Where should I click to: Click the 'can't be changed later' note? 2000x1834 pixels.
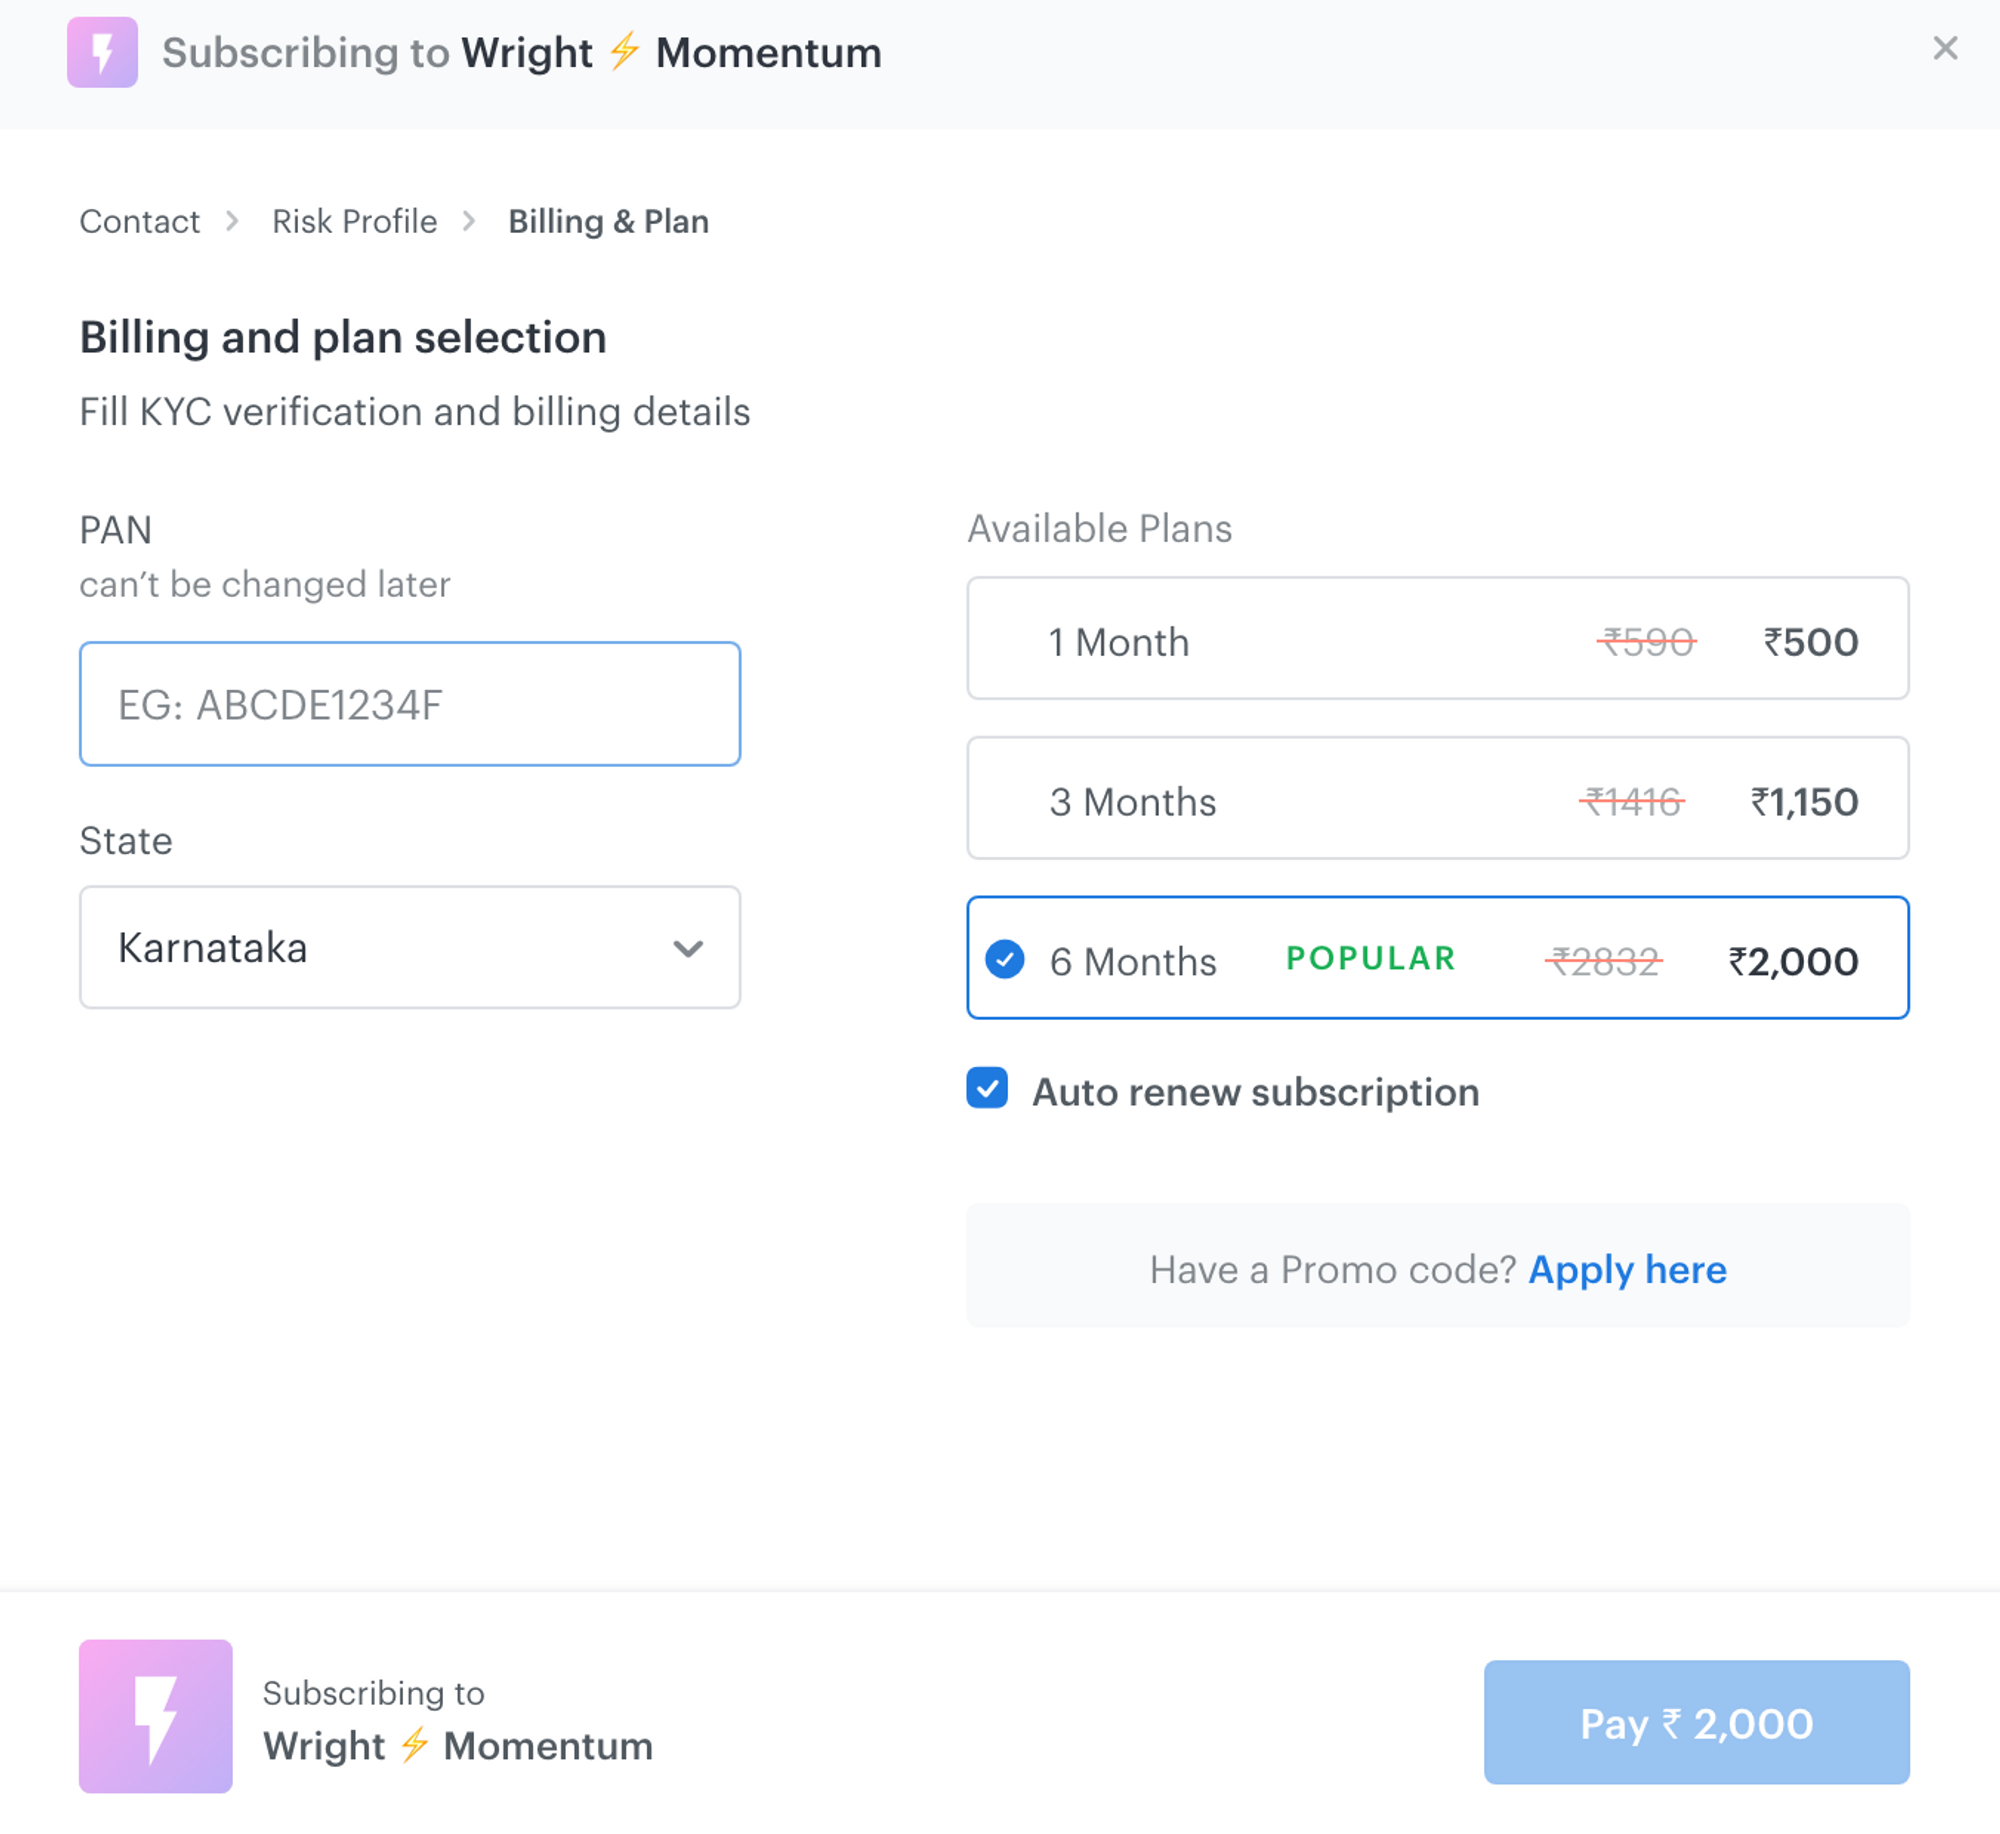265,584
